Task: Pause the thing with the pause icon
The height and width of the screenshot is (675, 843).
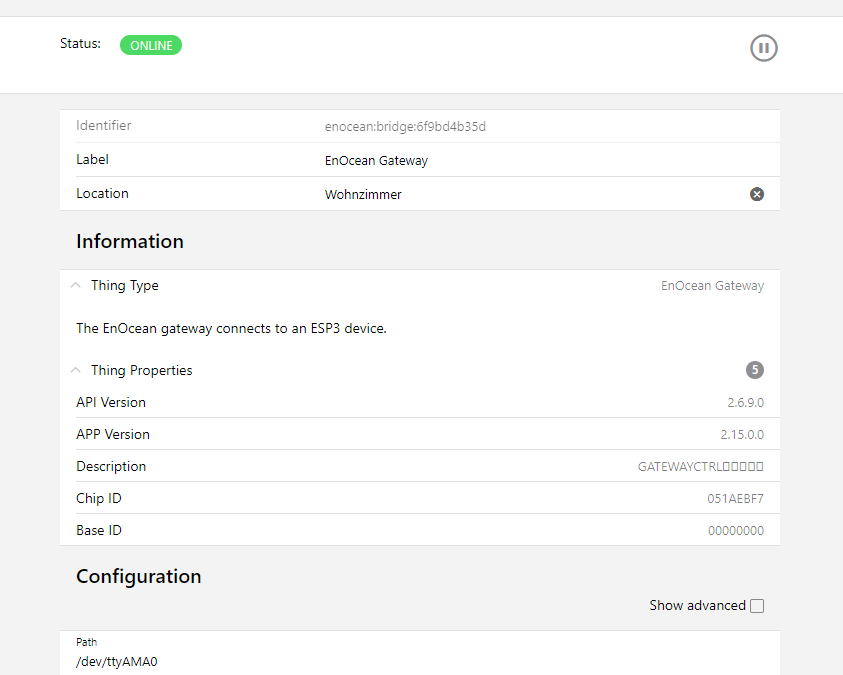Action: (764, 48)
